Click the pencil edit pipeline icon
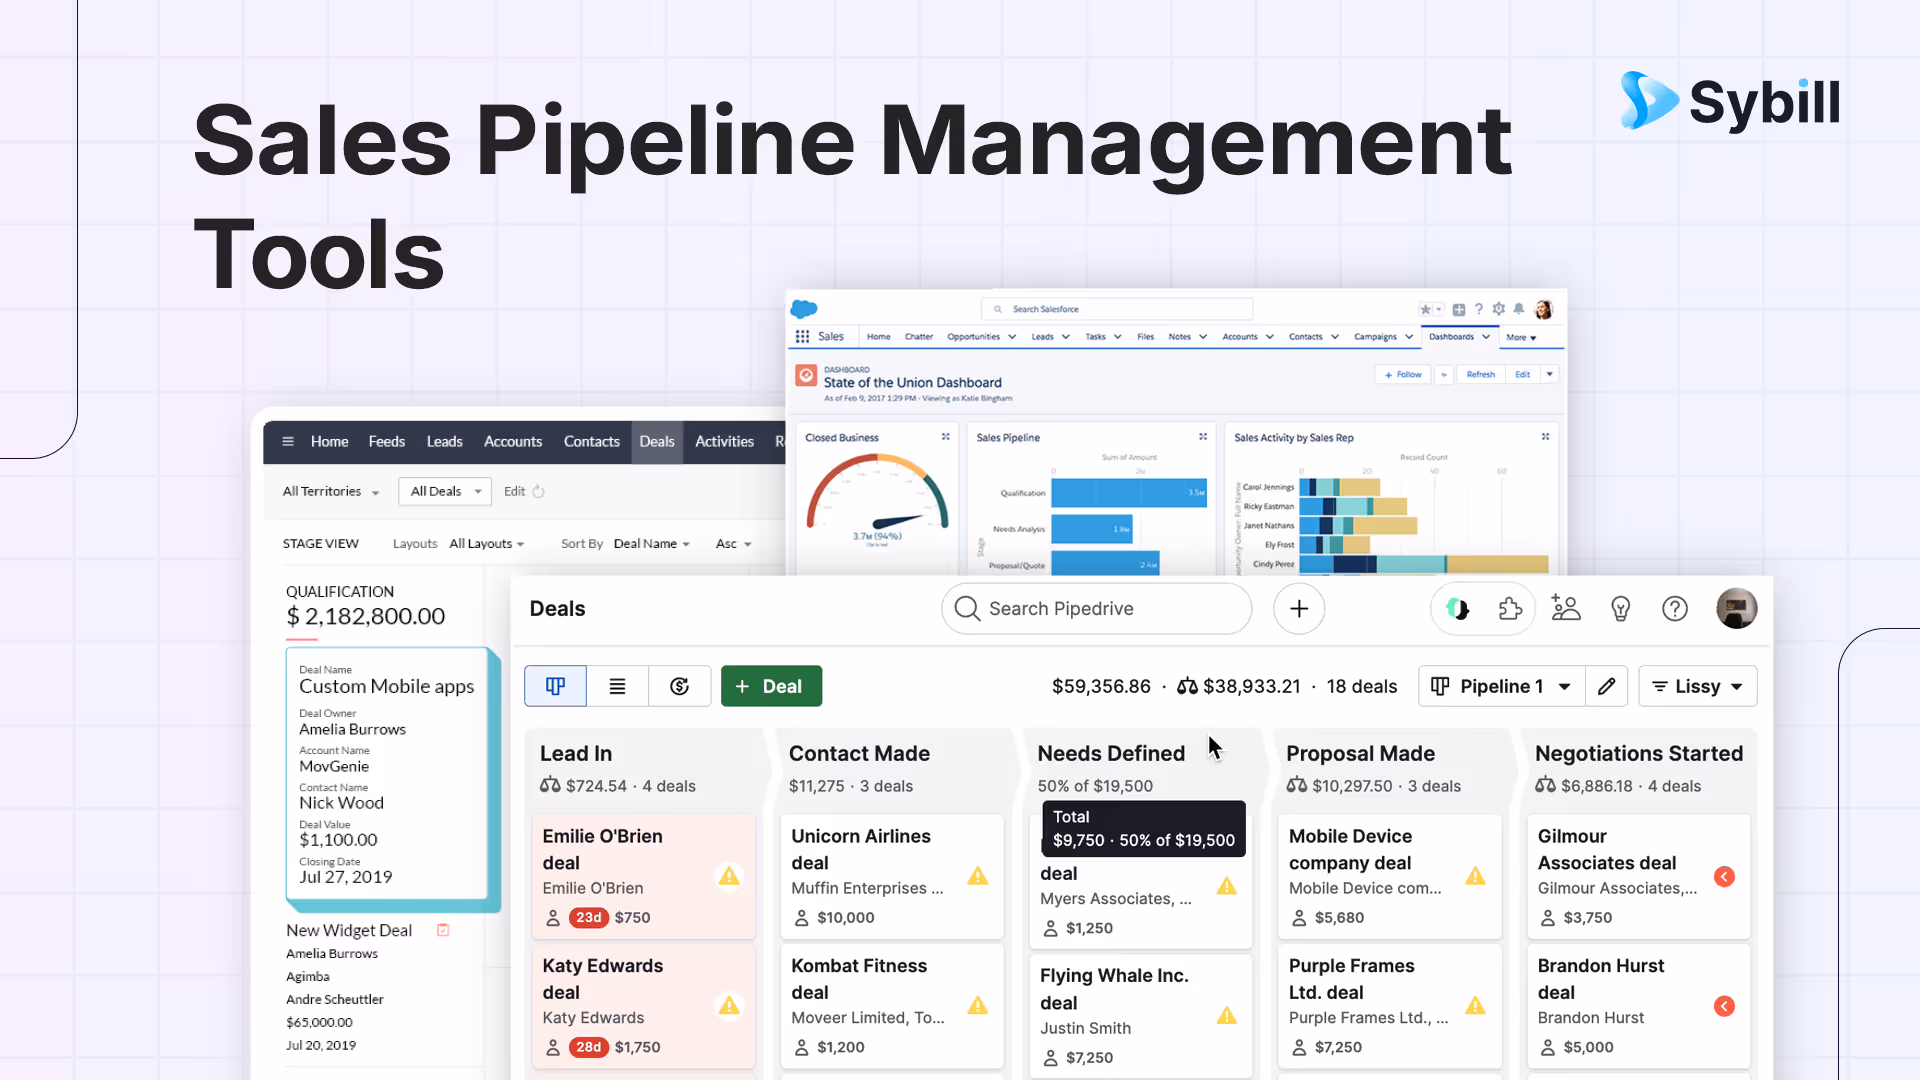The height and width of the screenshot is (1080, 1920). pyautogui.click(x=1607, y=686)
